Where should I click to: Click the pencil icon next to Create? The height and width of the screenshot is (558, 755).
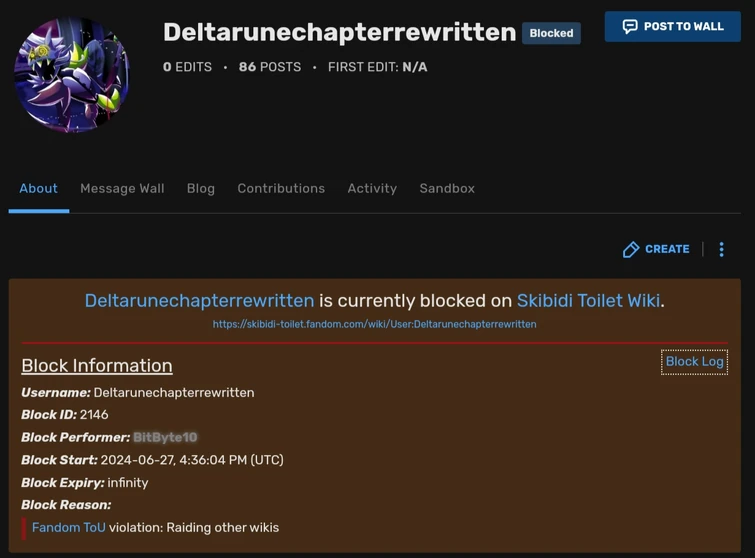(x=631, y=249)
